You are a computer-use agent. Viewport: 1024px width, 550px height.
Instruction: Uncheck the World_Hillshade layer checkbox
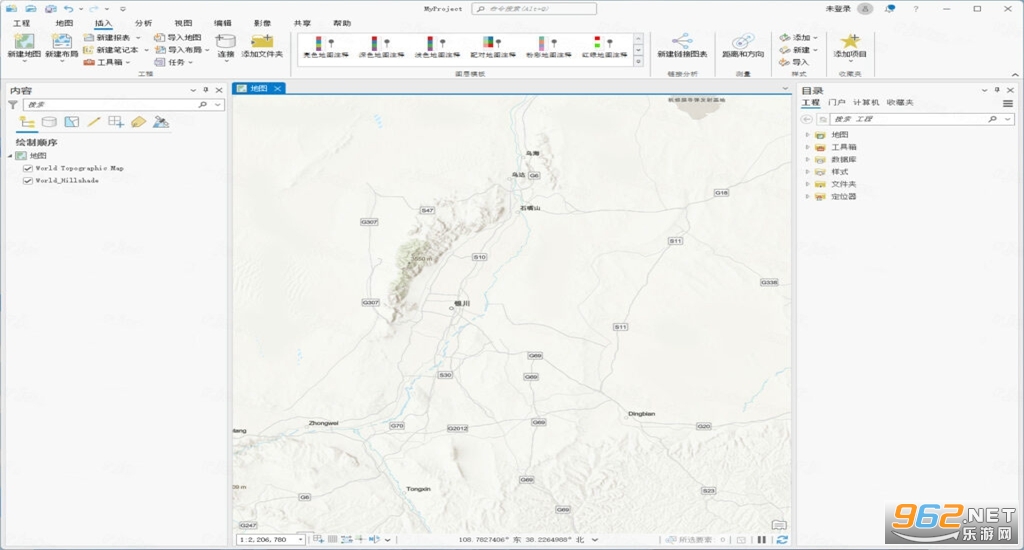27,181
